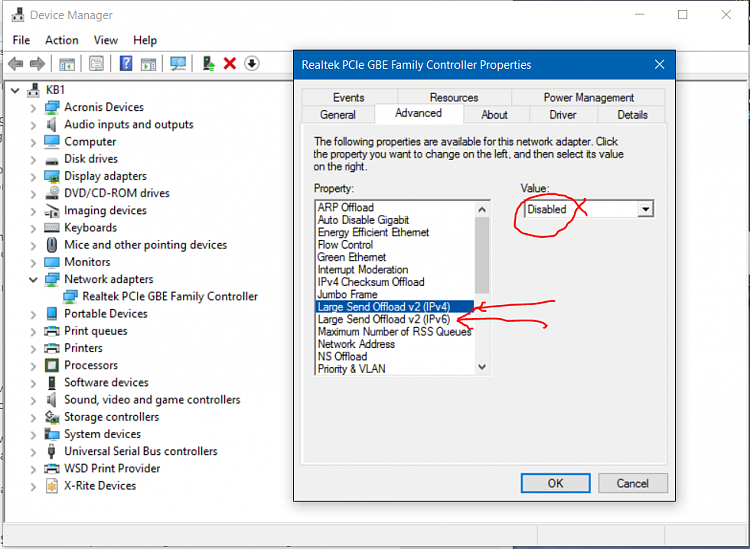The image size is (750, 549).
Task: Close the Realtek Properties dialog
Action: [659, 65]
